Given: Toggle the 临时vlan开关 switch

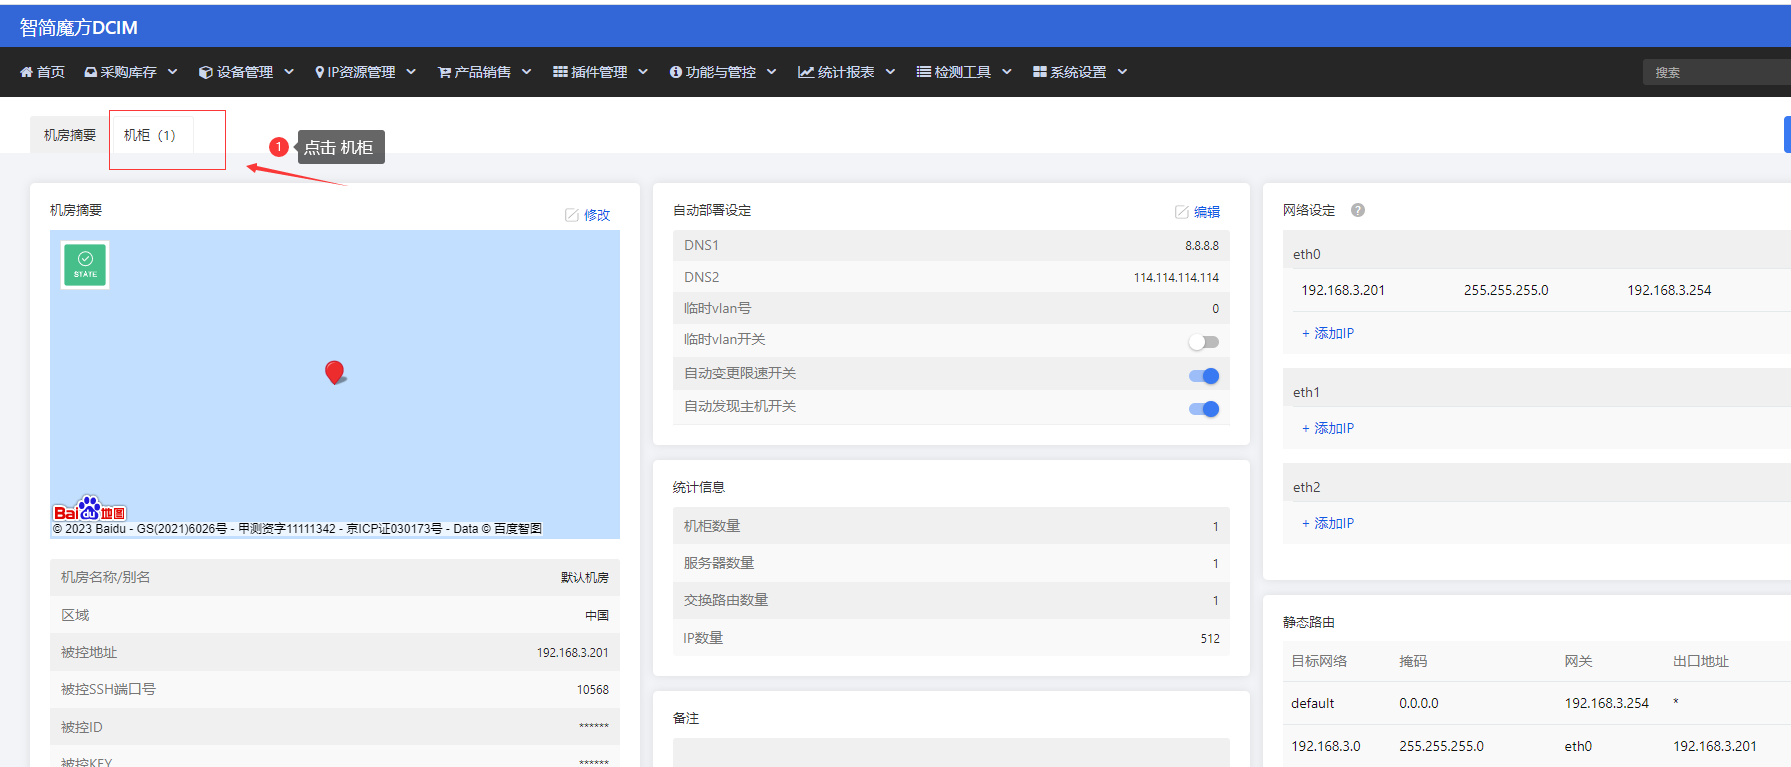Looking at the screenshot, I should [x=1204, y=342].
